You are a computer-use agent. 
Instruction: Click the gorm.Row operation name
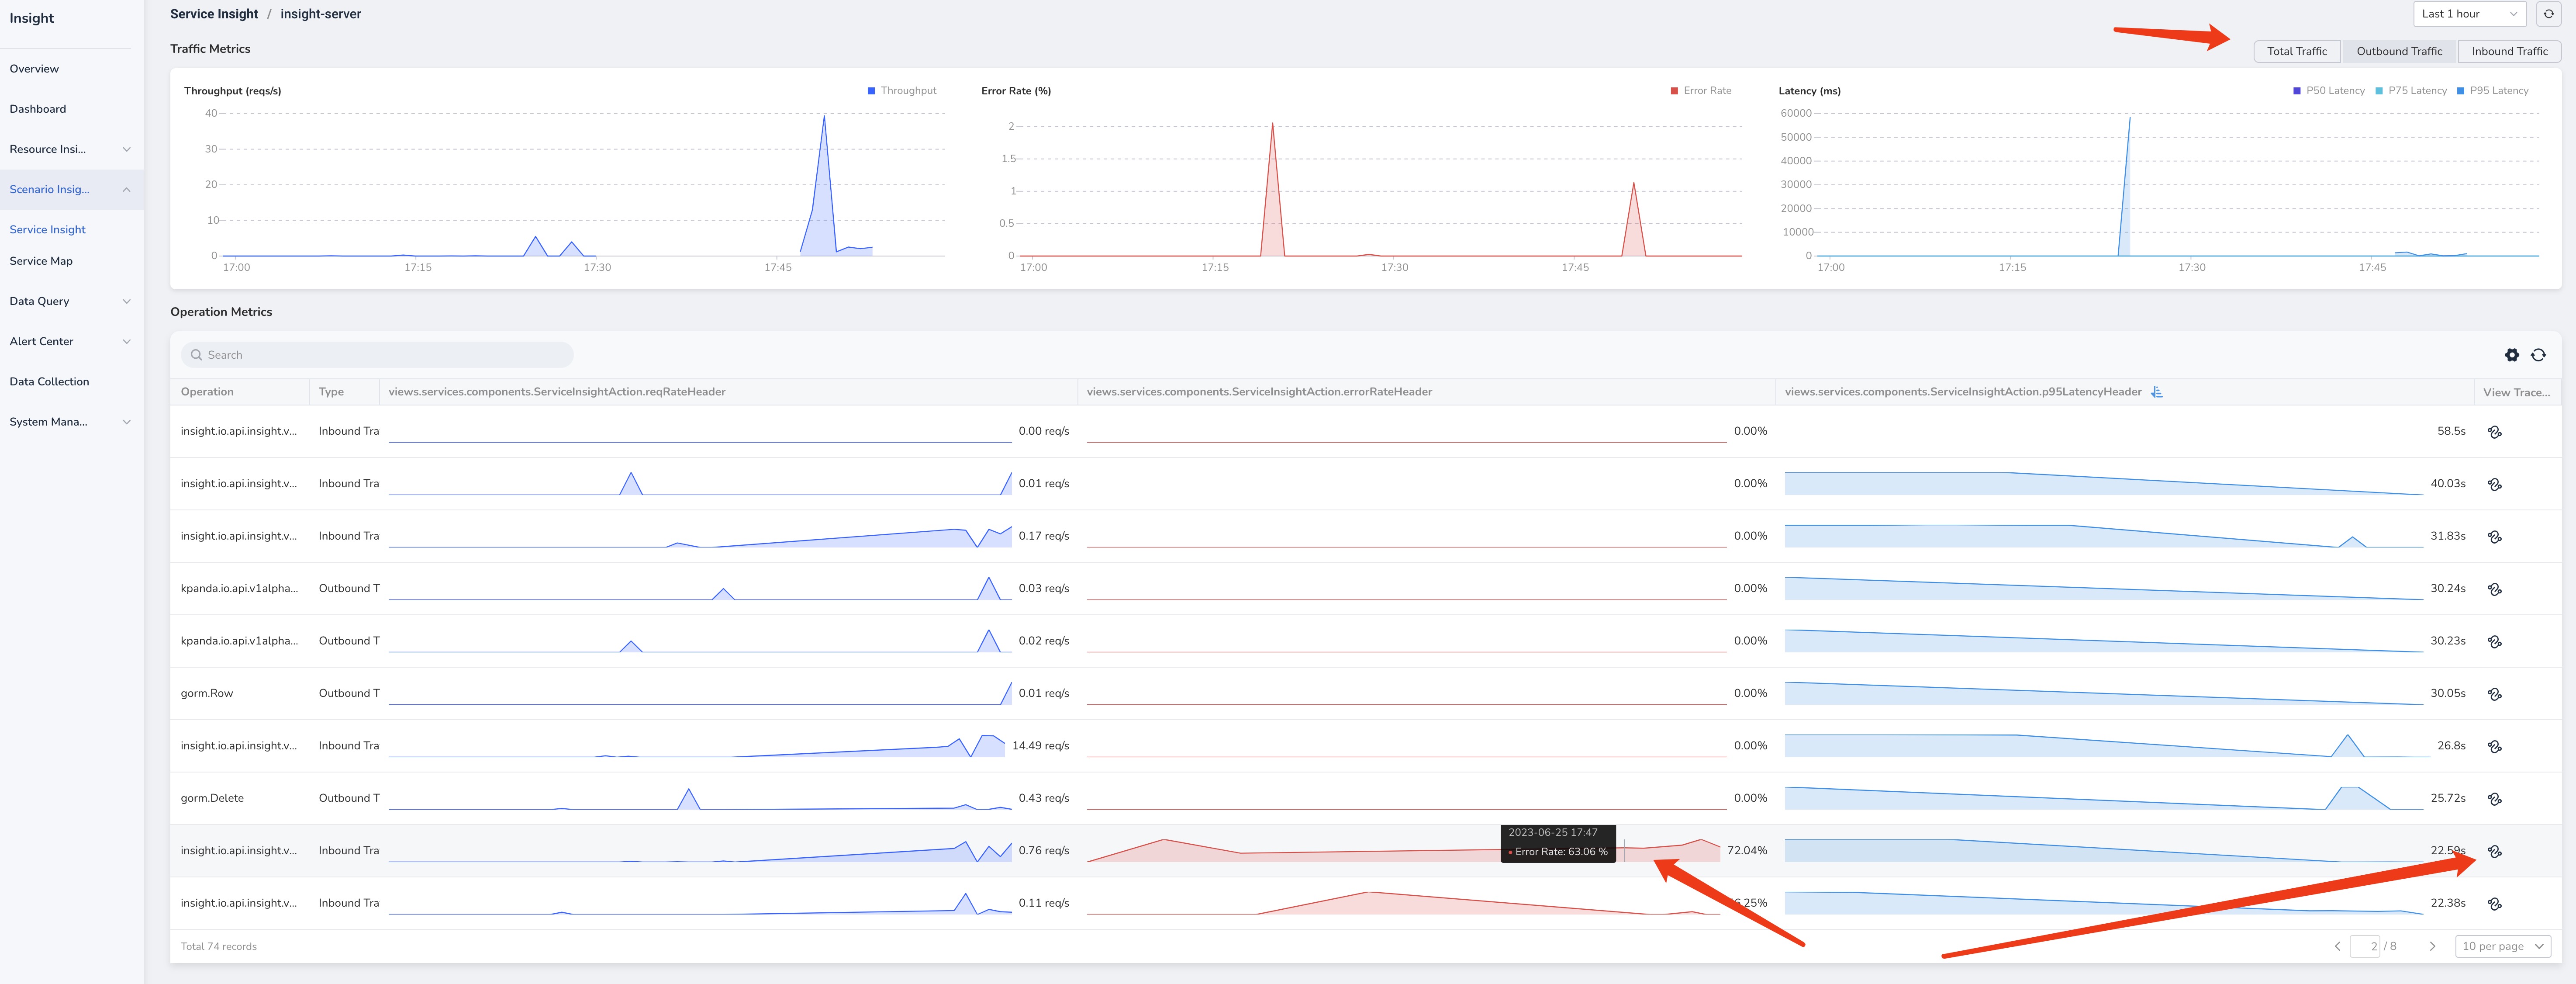coord(206,693)
